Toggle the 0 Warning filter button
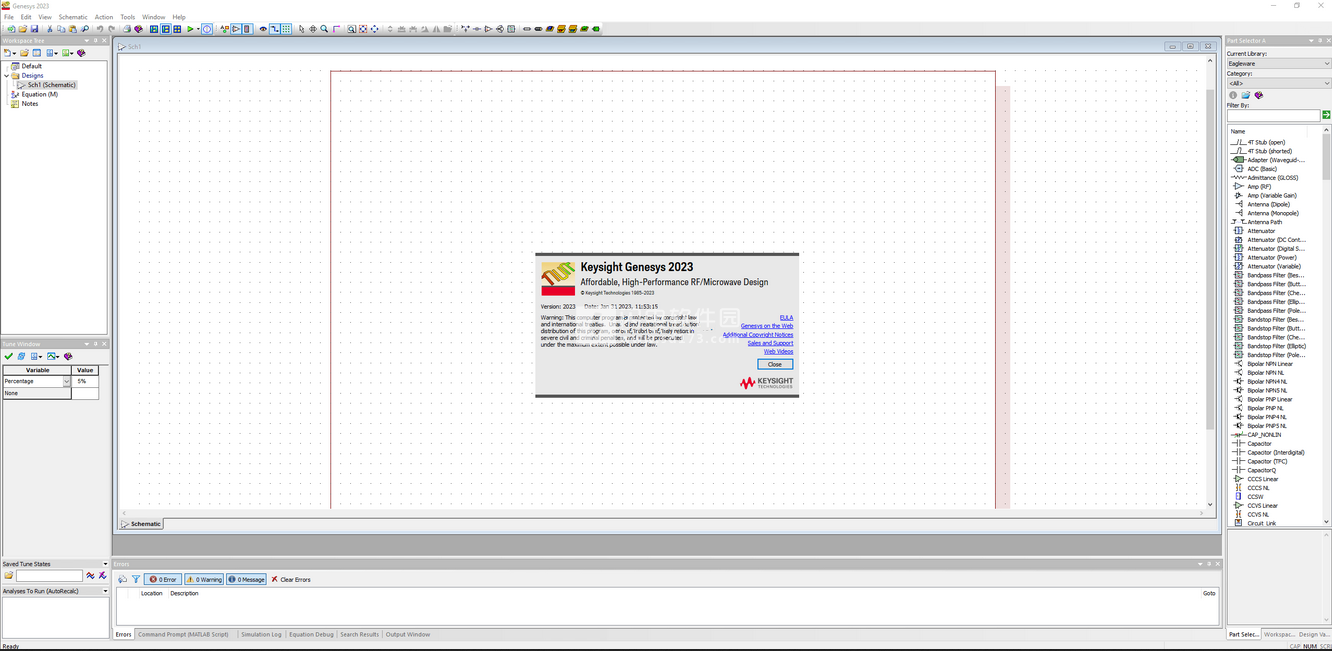1332x651 pixels. click(x=204, y=579)
